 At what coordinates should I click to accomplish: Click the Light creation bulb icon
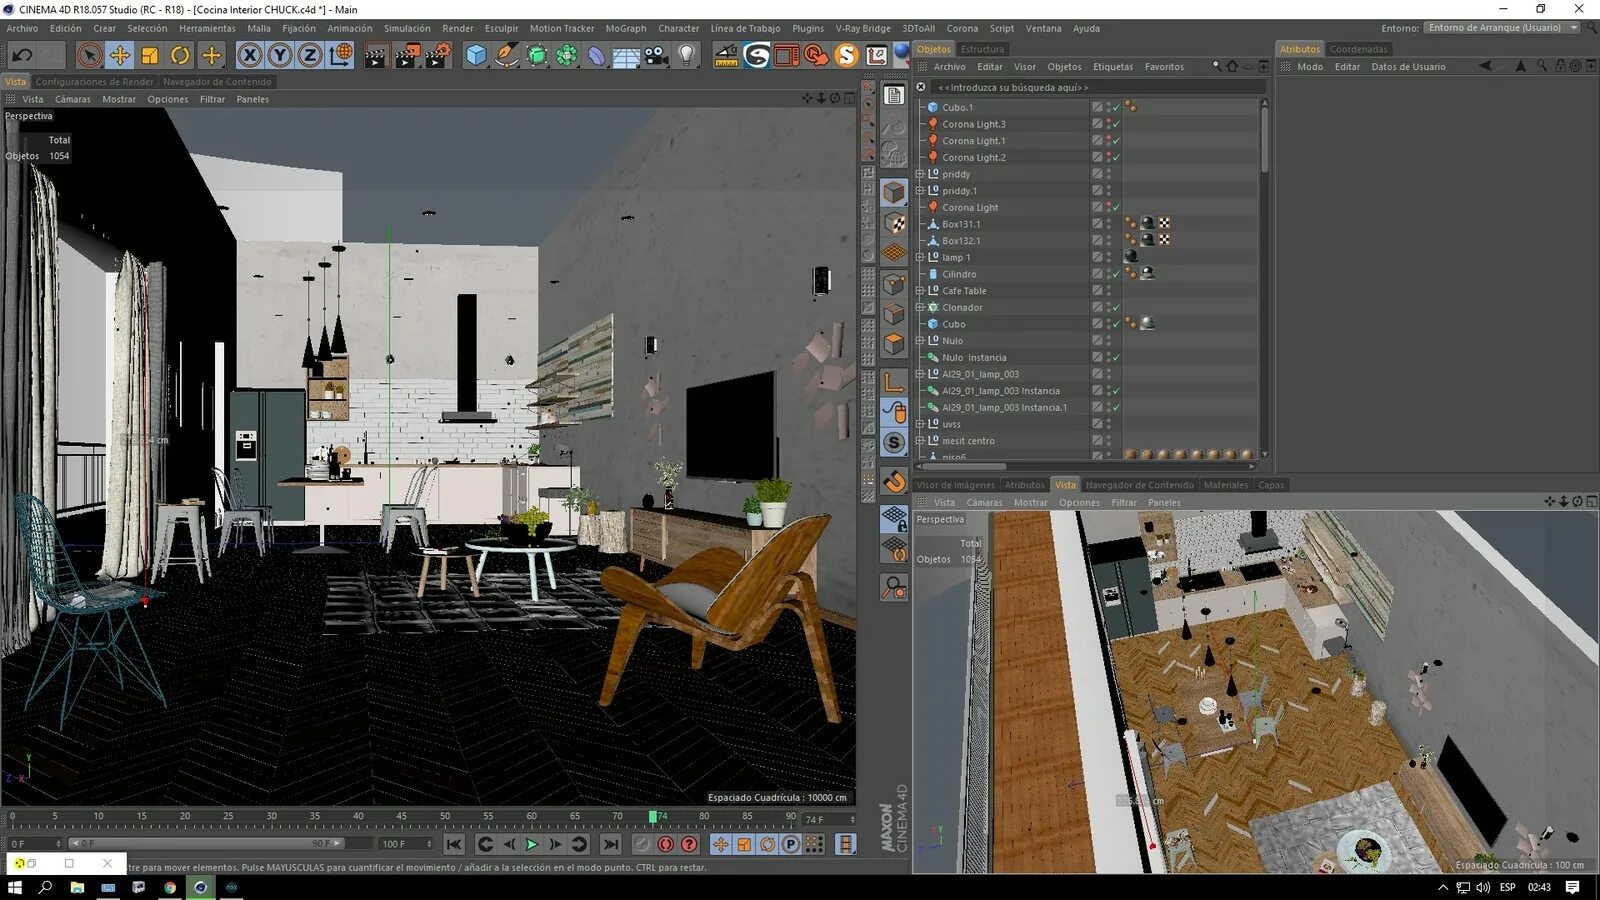point(685,55)
